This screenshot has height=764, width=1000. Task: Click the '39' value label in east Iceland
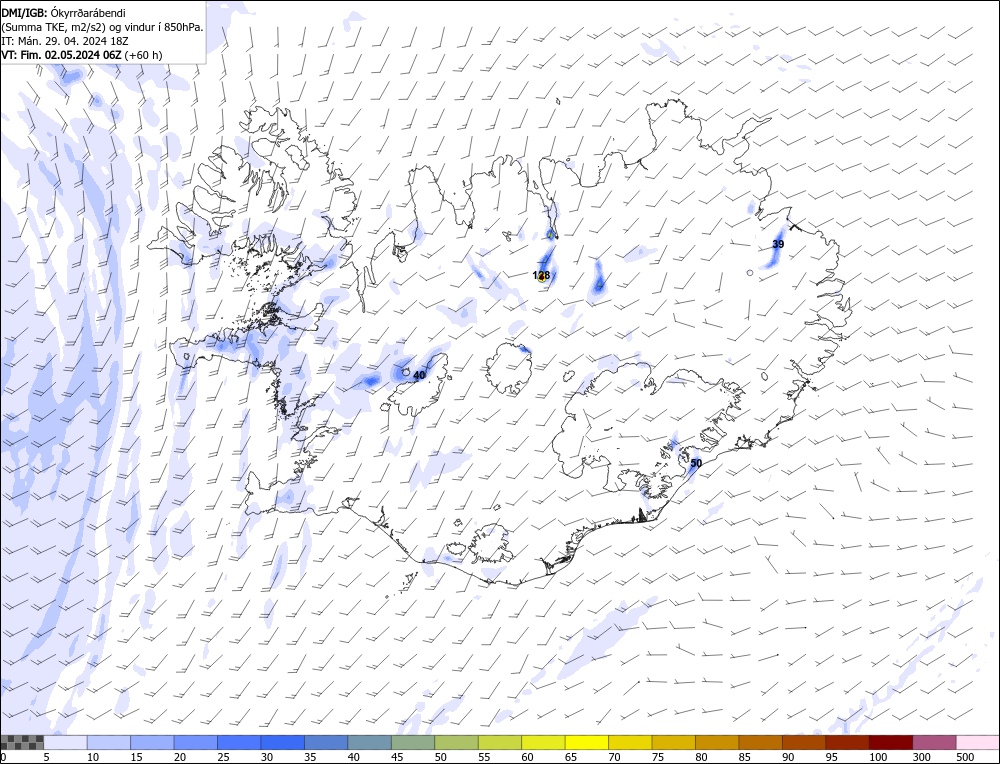(778, 244)
